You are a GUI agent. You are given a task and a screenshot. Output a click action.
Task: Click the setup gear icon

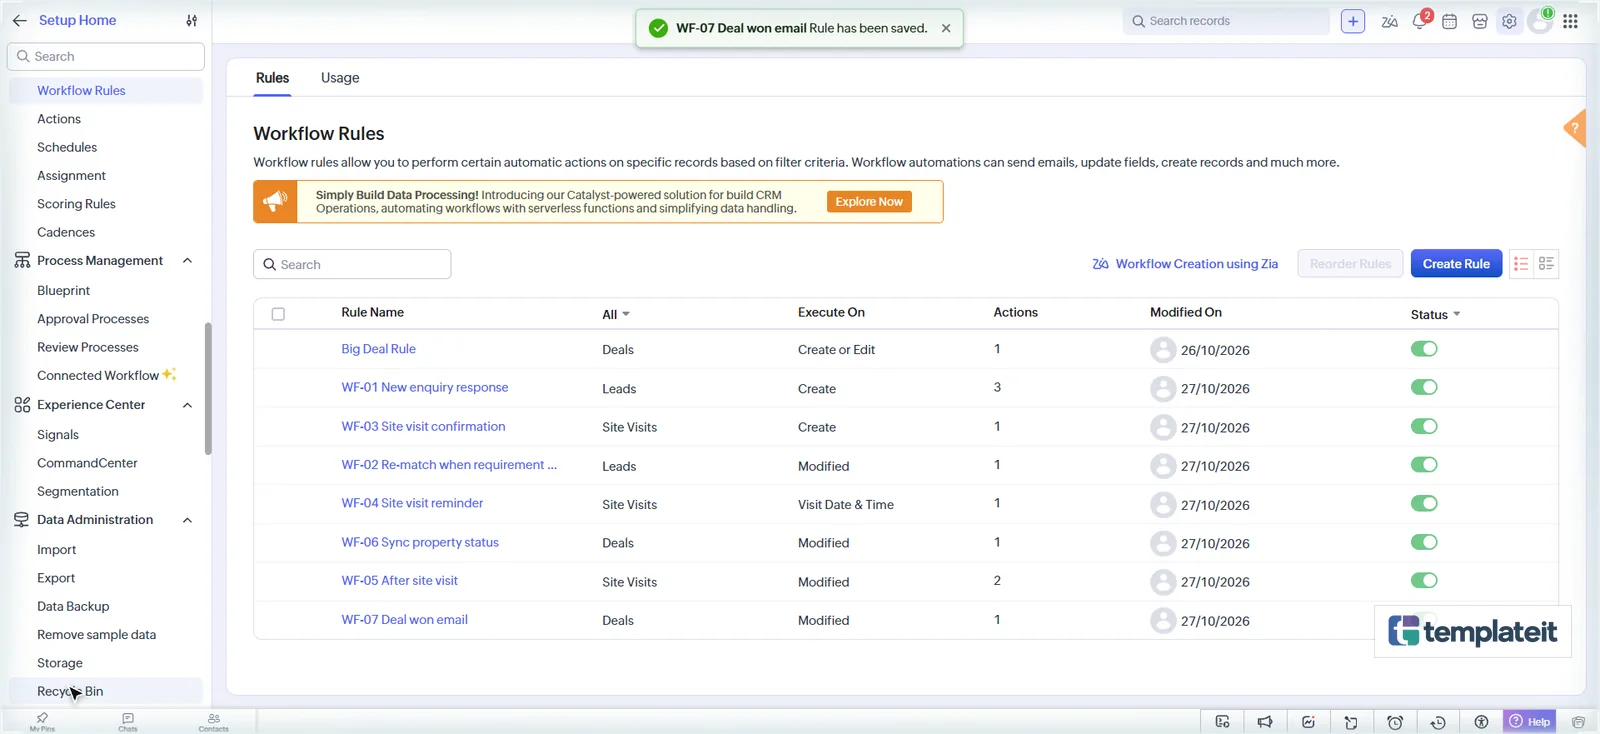[x=1509, y=21]
